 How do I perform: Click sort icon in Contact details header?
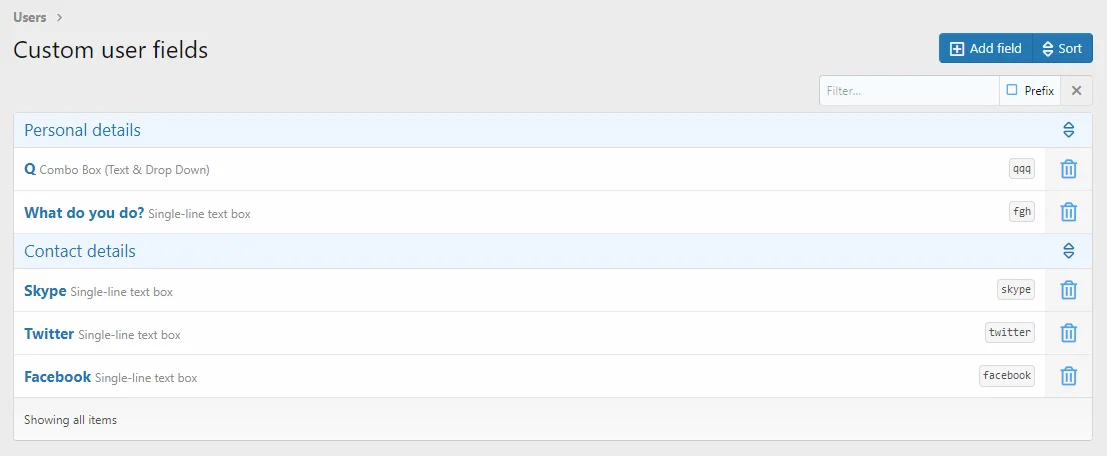click(1068, 251)
